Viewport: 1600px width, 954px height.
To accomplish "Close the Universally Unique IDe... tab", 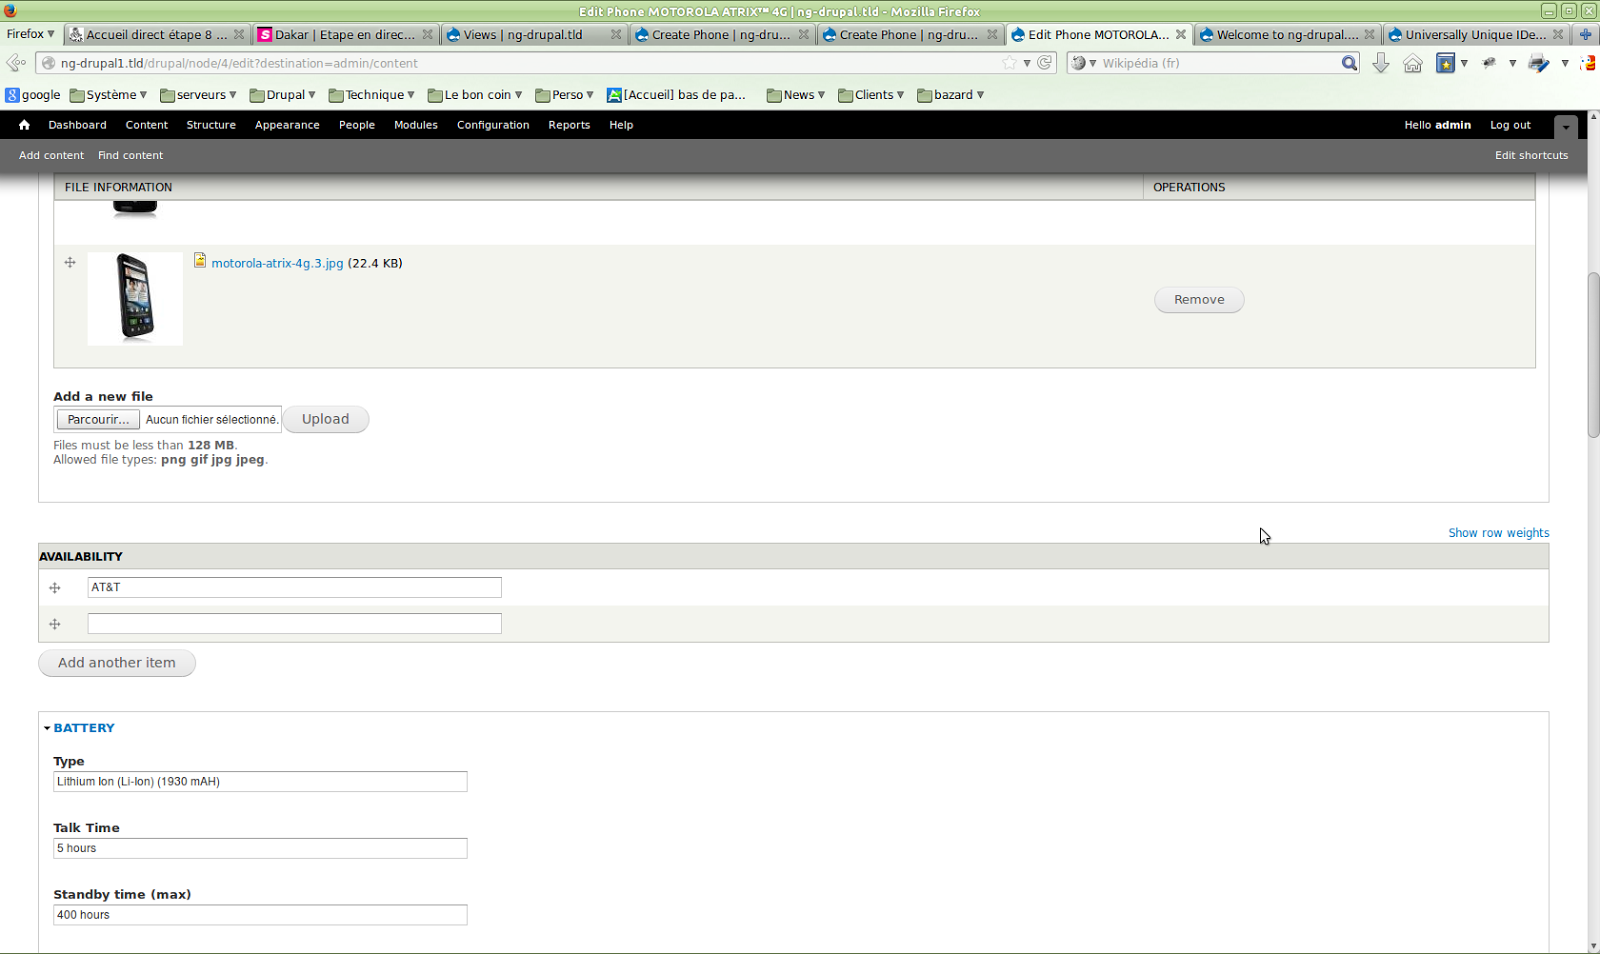I will tap(1558, 34).
